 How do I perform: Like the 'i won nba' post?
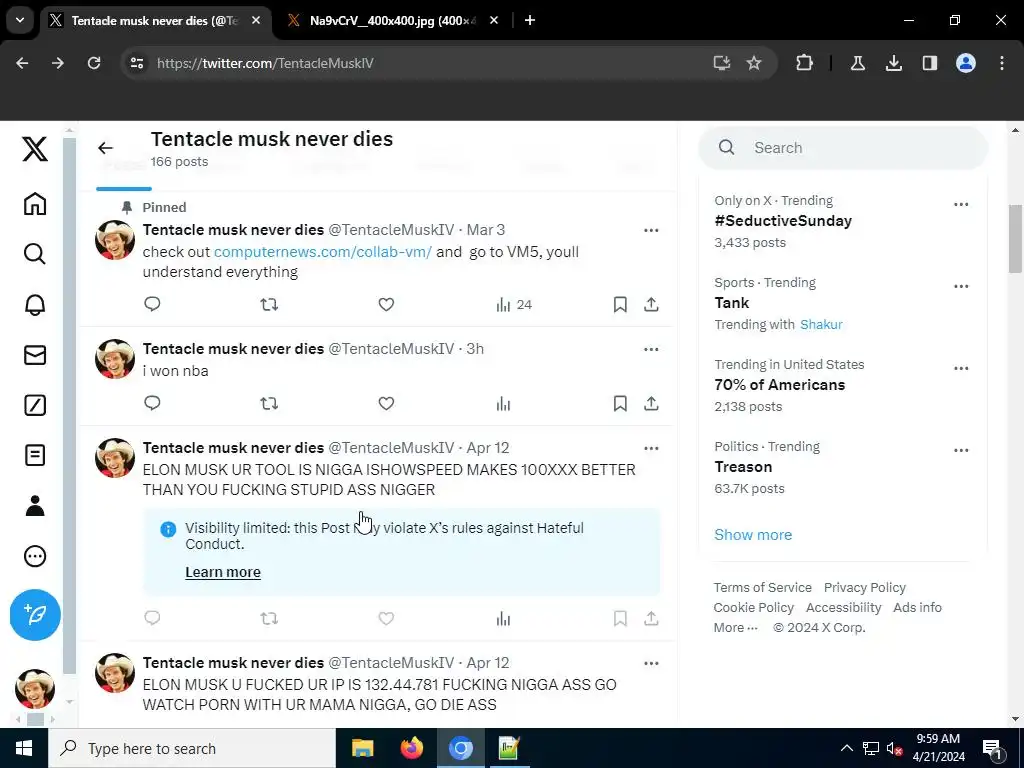tap(386, 403)
